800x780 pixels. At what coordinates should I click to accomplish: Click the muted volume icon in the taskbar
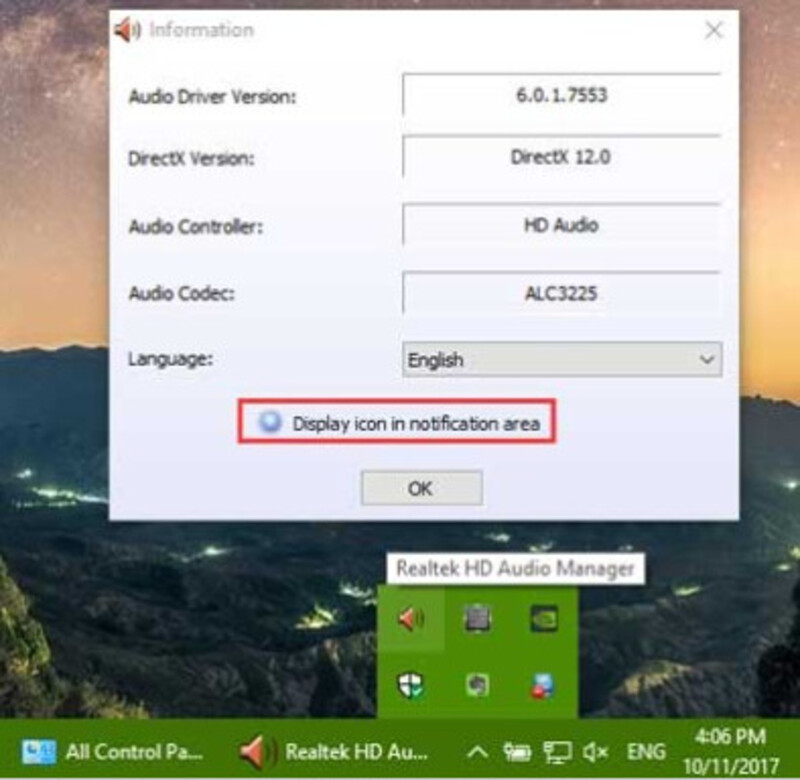[596, 752]
